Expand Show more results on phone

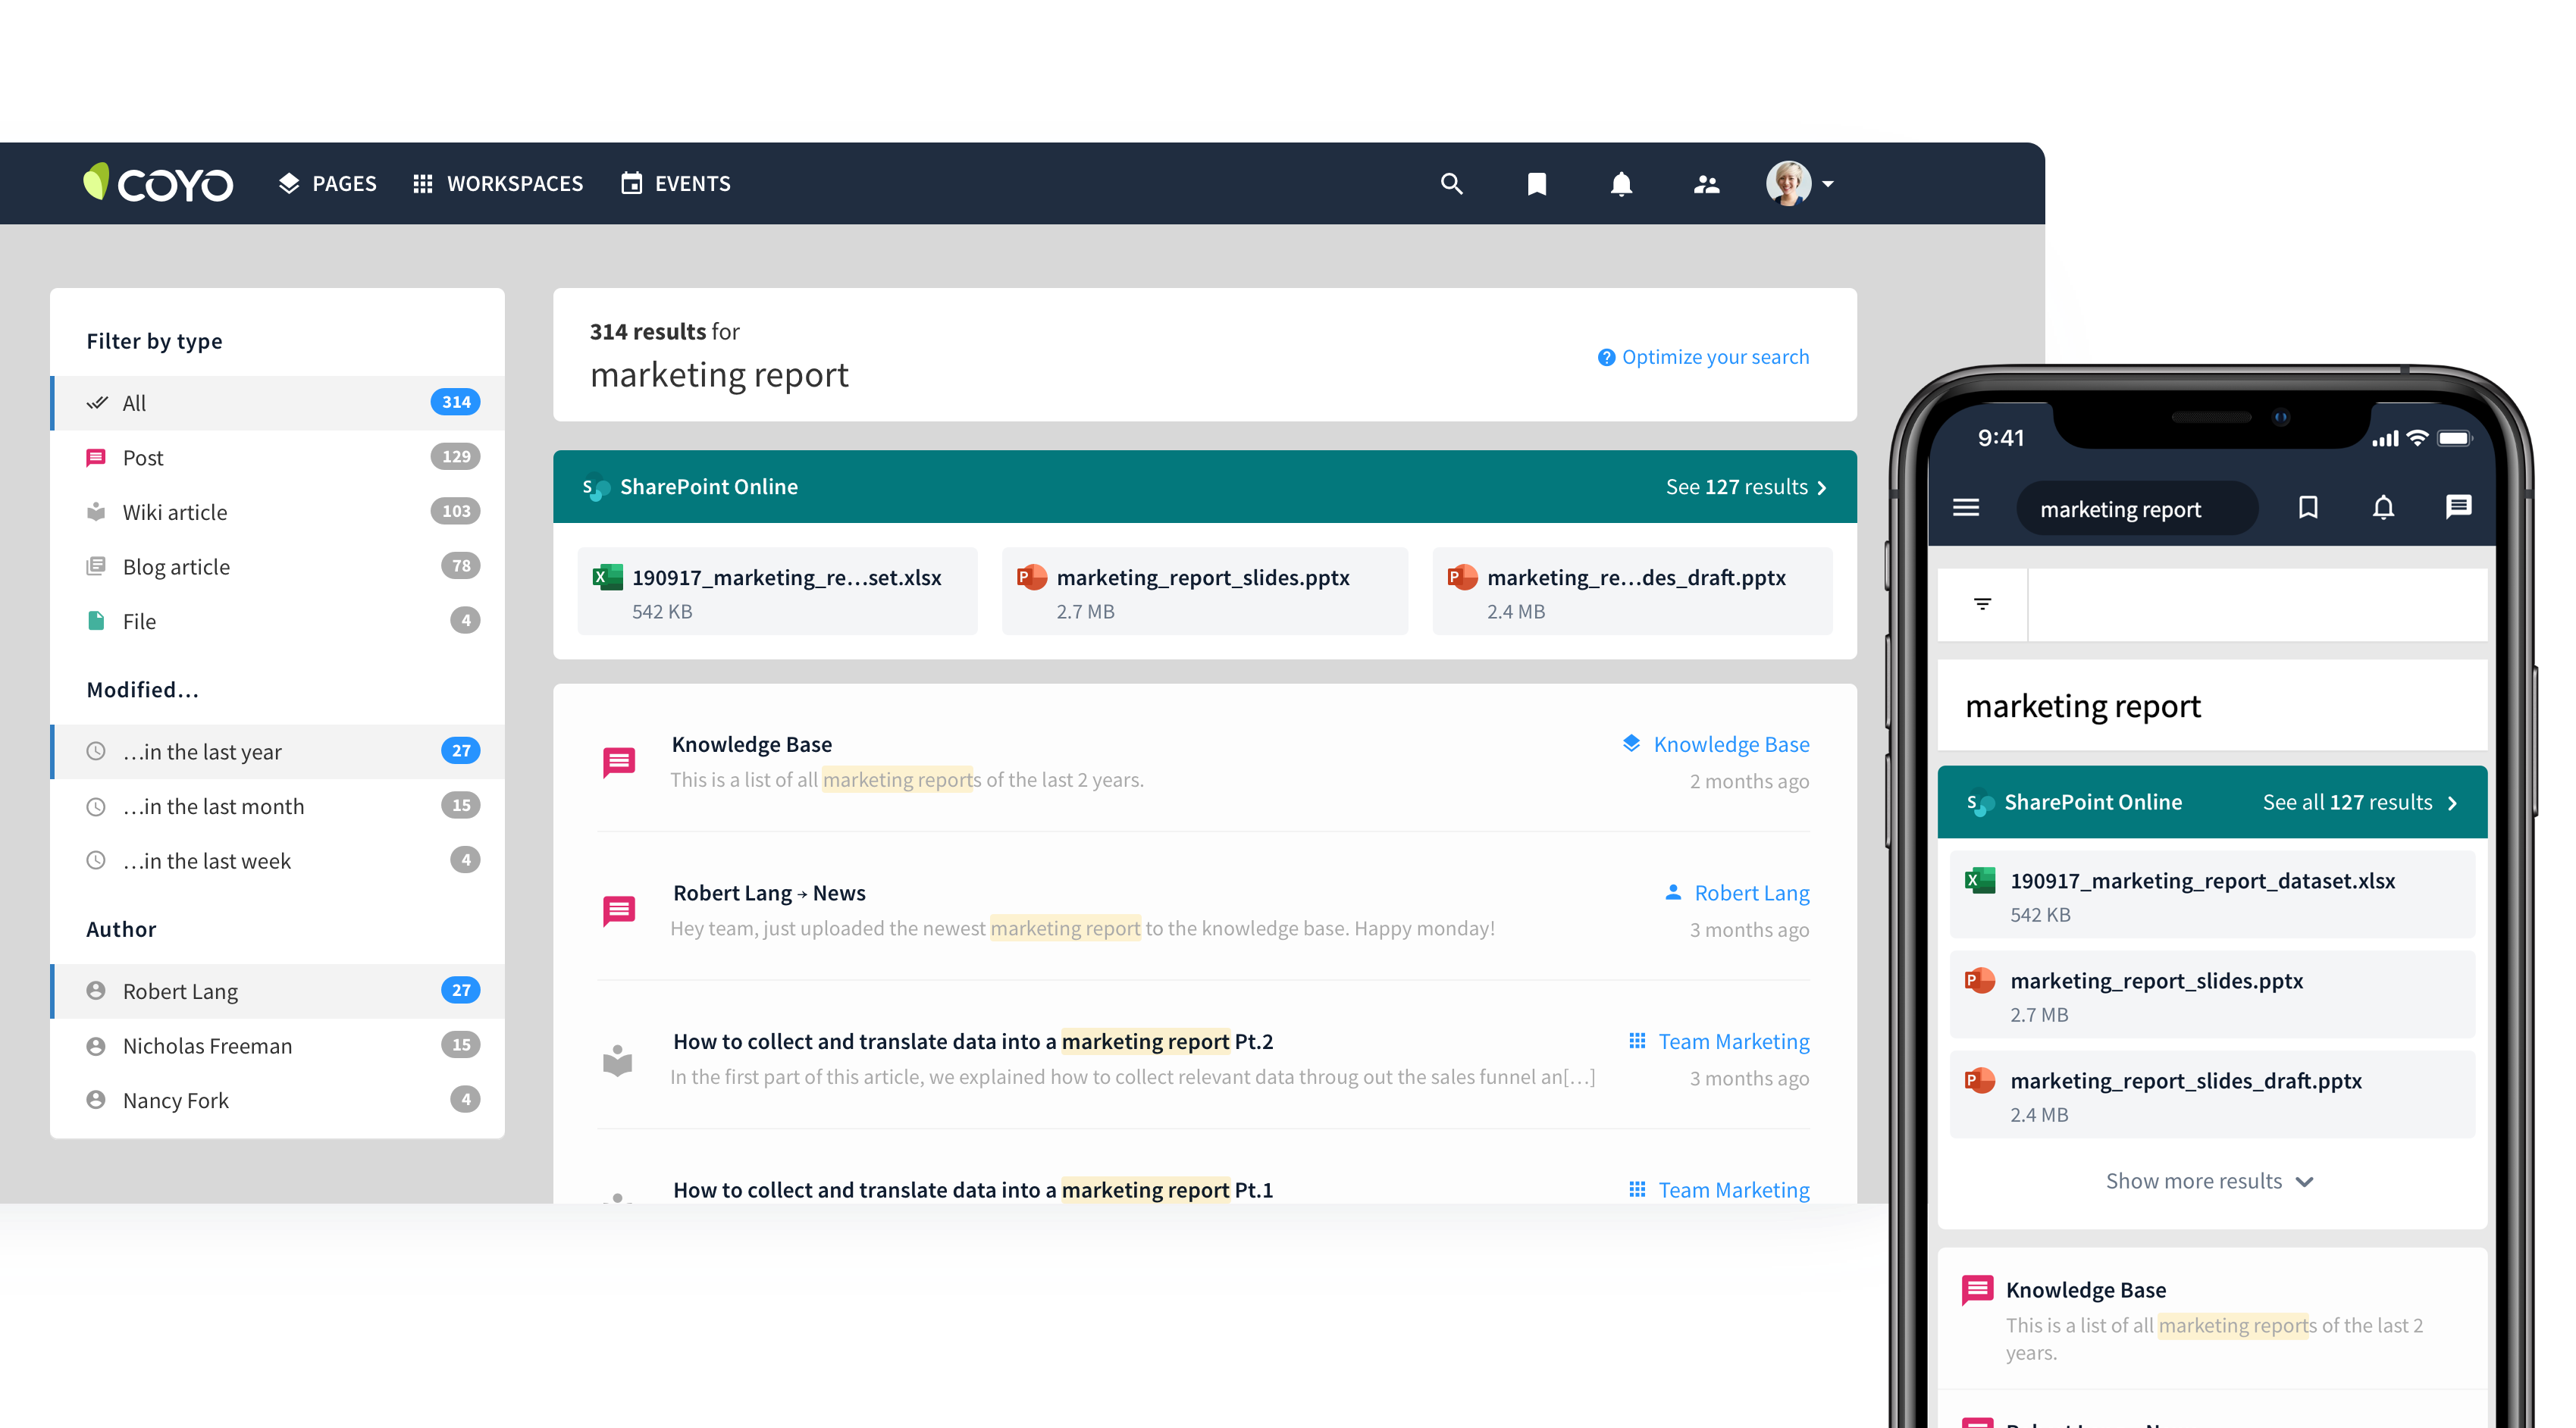click(2209, 1181)
